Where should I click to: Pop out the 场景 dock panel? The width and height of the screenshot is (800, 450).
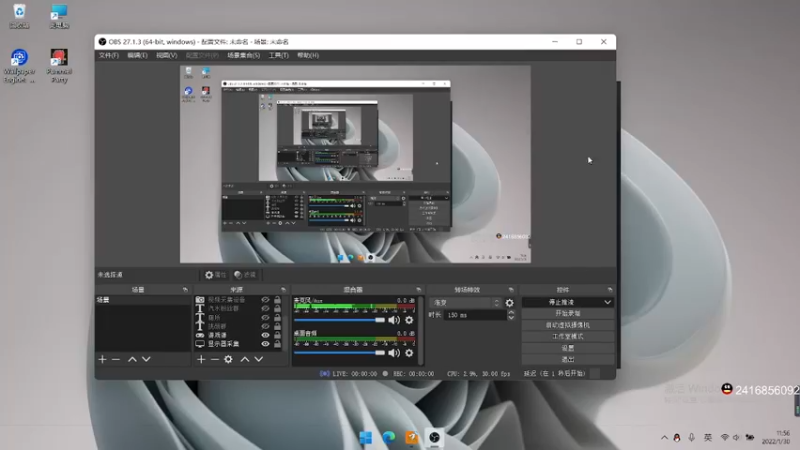[185, 289]
